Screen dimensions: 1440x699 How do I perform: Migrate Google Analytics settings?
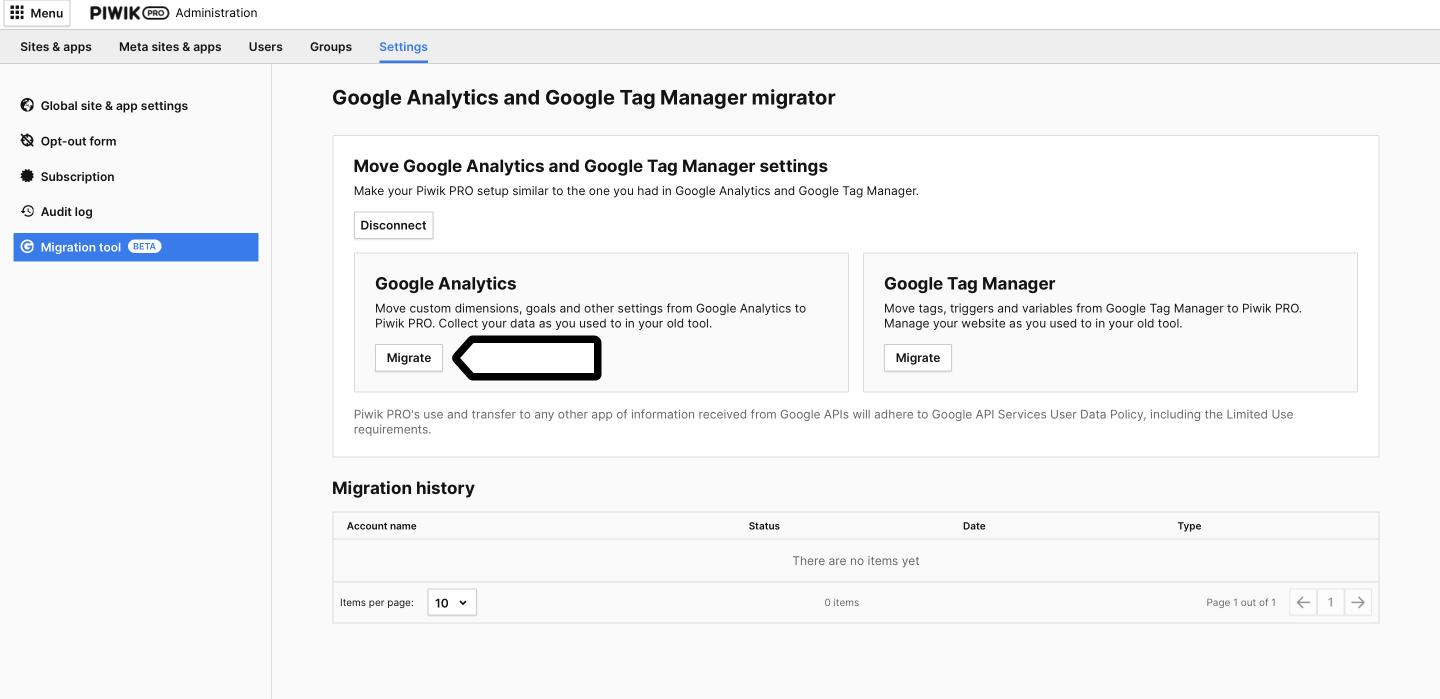click(409, 358)
